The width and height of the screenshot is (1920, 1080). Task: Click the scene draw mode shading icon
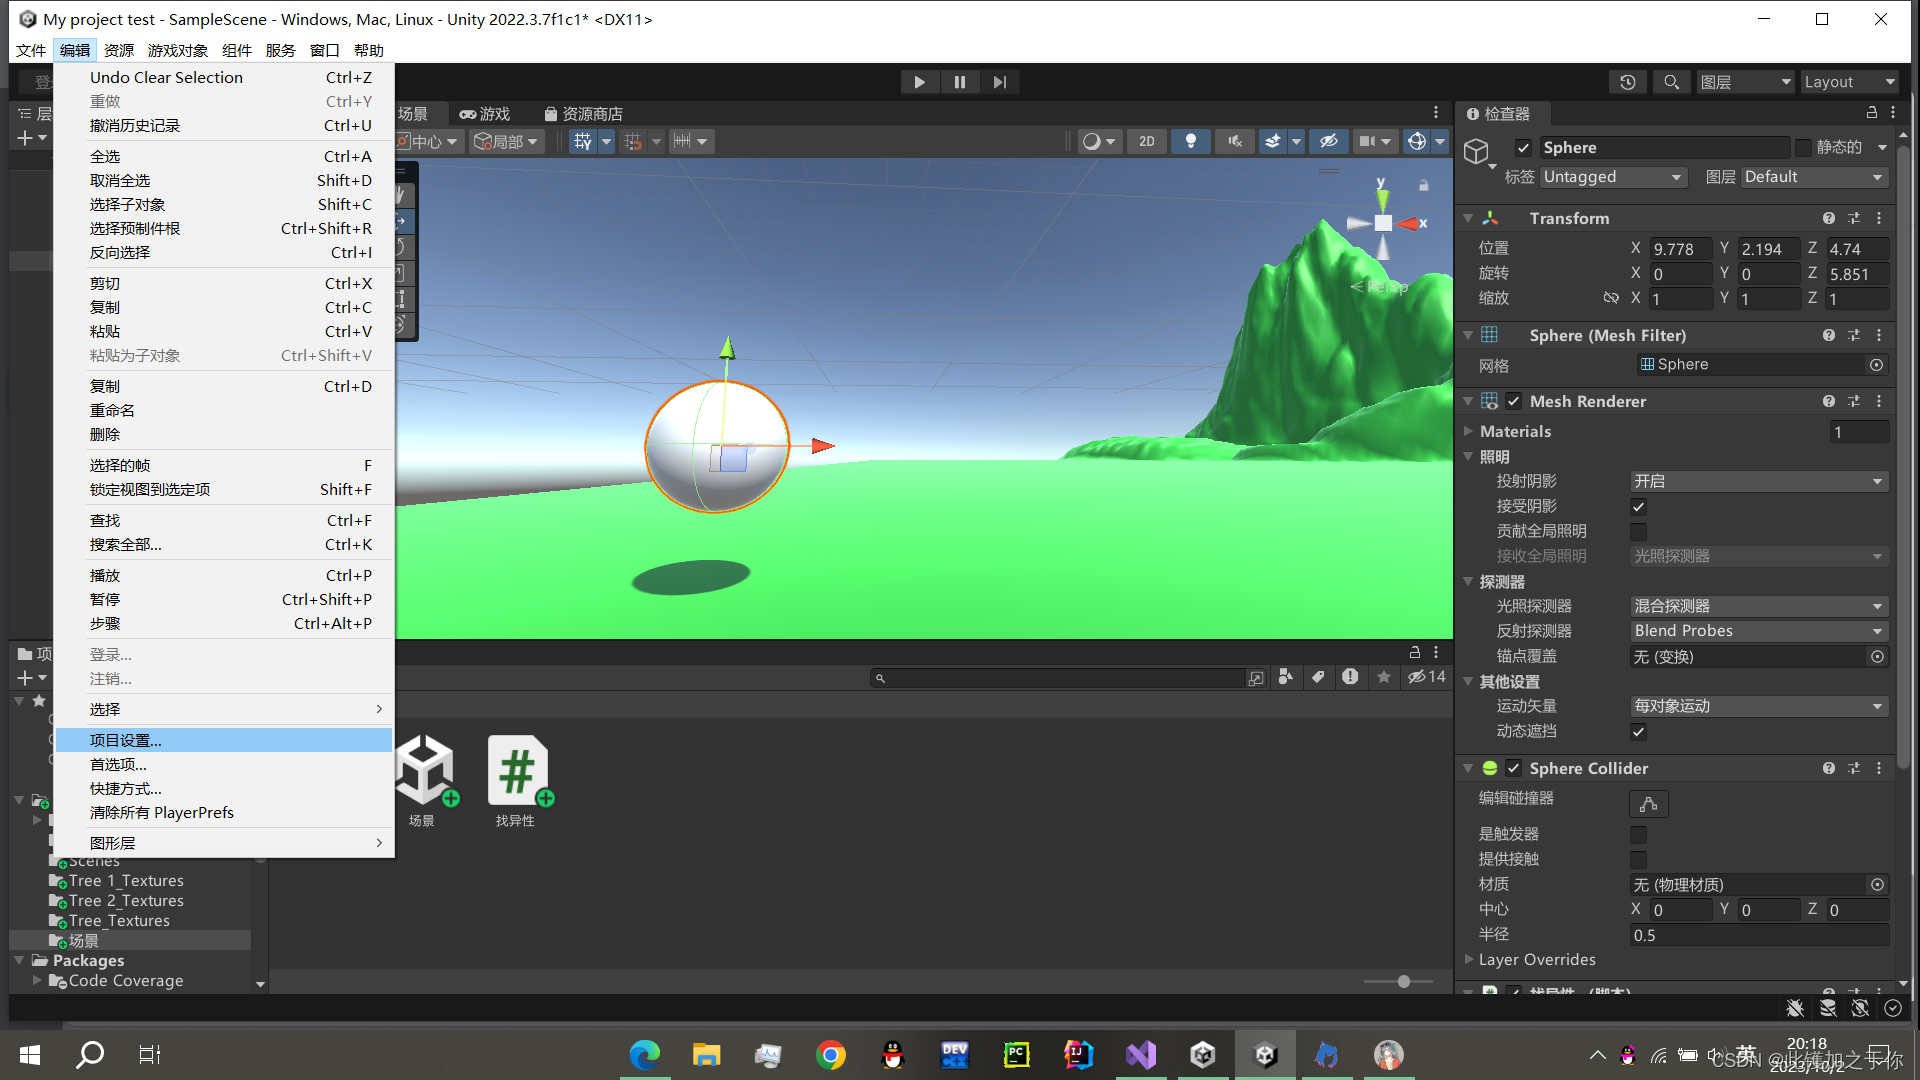(x=1092, y=142)
